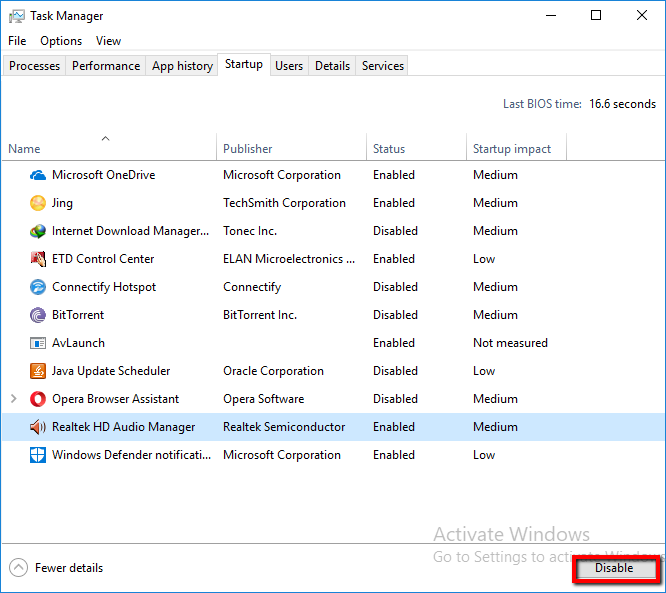Click the Microsoft OneDrive cloud icon
The width and height of the screenshot is (666, 593).
tap(38, 175)
